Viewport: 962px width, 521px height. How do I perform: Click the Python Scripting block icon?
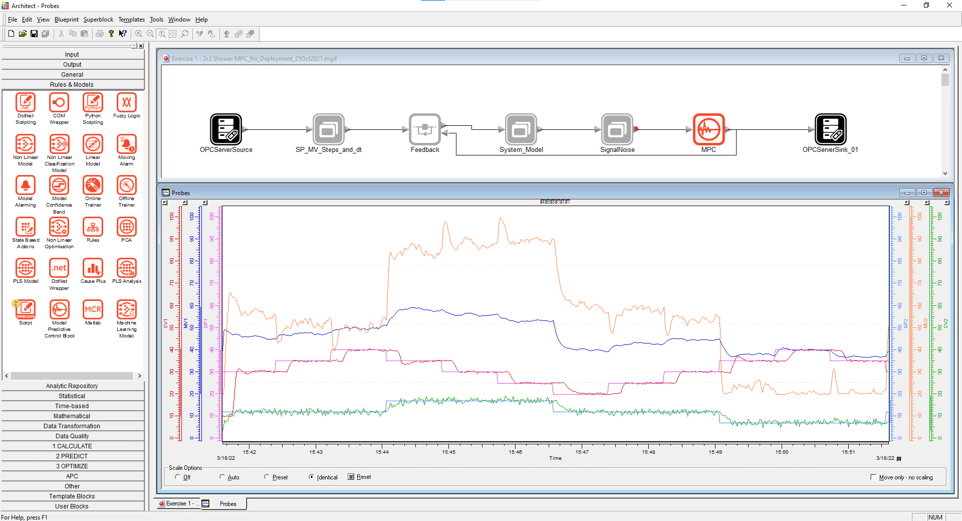pyautogui.click(x=92, y=103)
